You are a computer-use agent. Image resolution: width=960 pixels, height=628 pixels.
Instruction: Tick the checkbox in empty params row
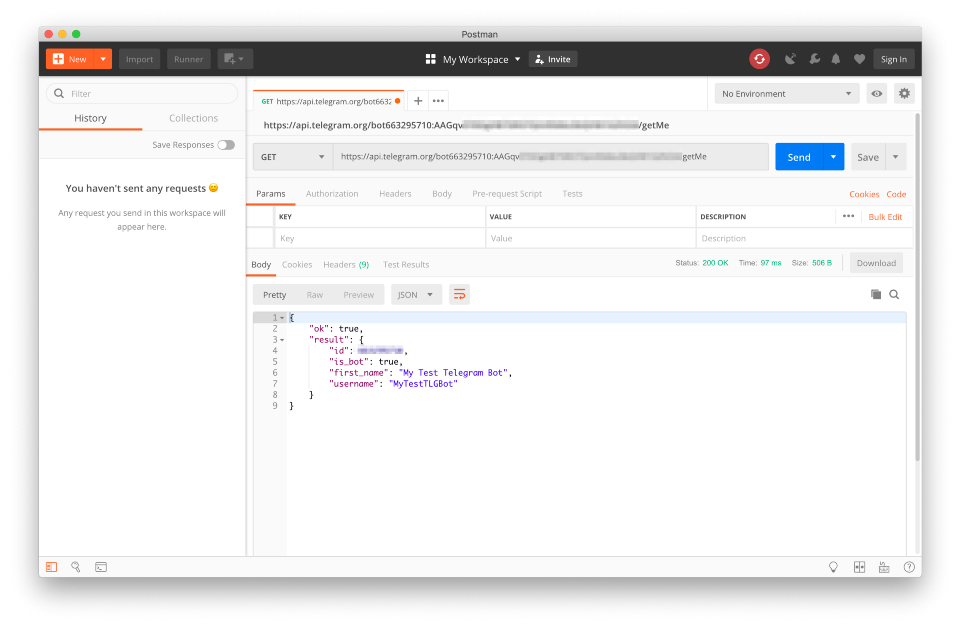pos(260,238)
